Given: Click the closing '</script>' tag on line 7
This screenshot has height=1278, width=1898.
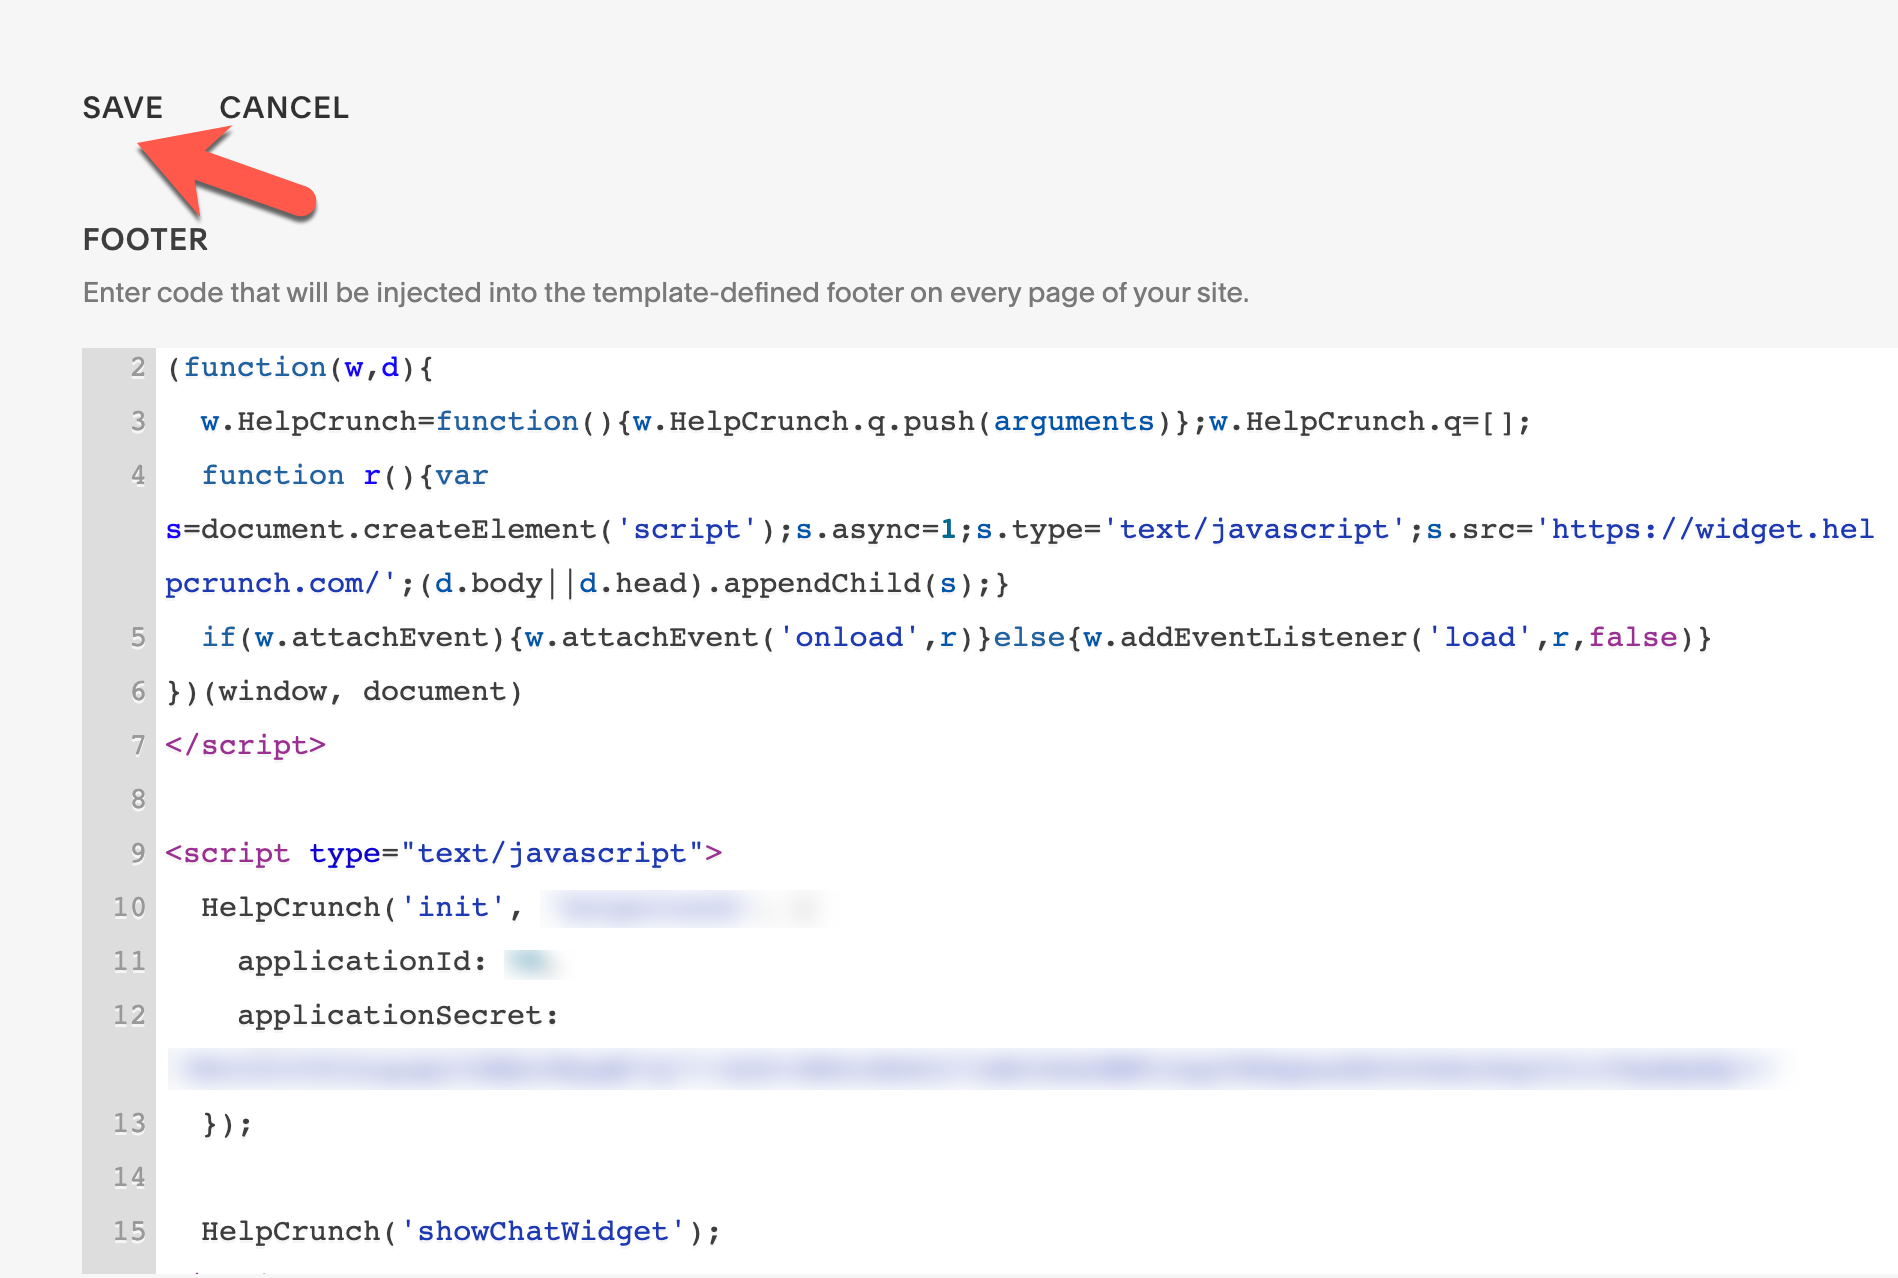Looking at the screenshot, I should click(246, 746).
